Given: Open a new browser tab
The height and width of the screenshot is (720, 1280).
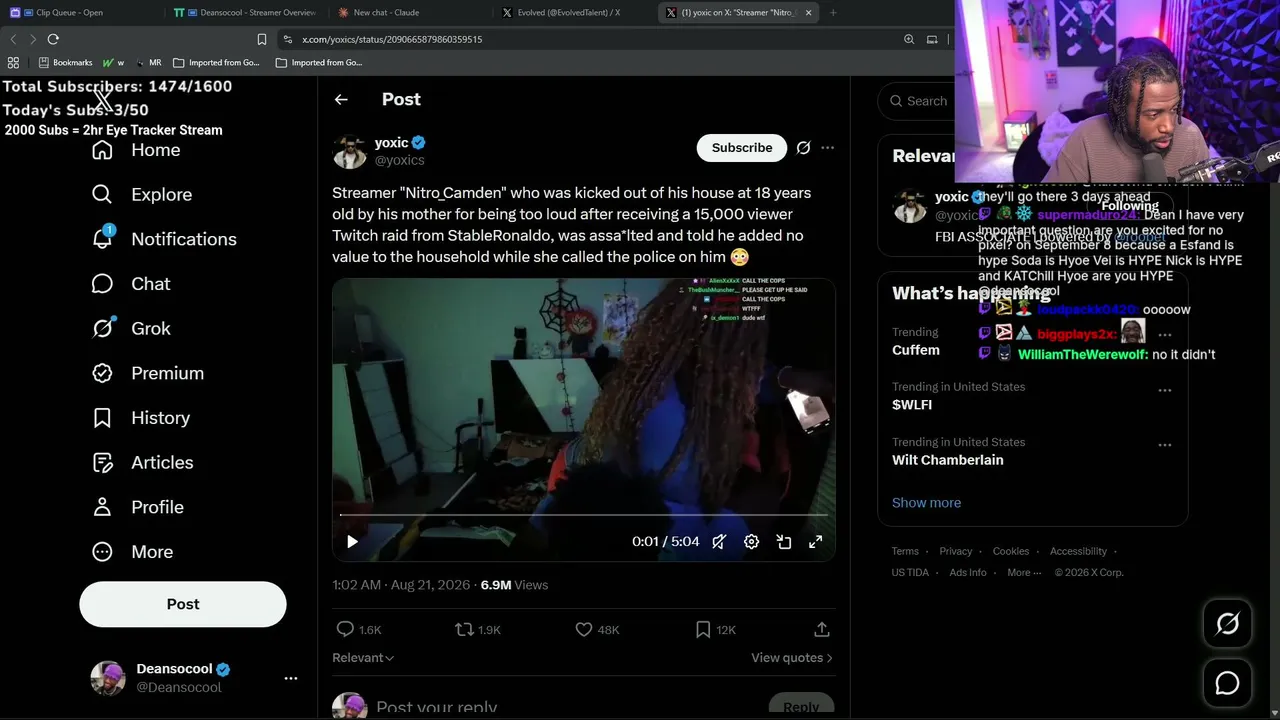Looking at the screenshot, I should (x=833, y=13).
